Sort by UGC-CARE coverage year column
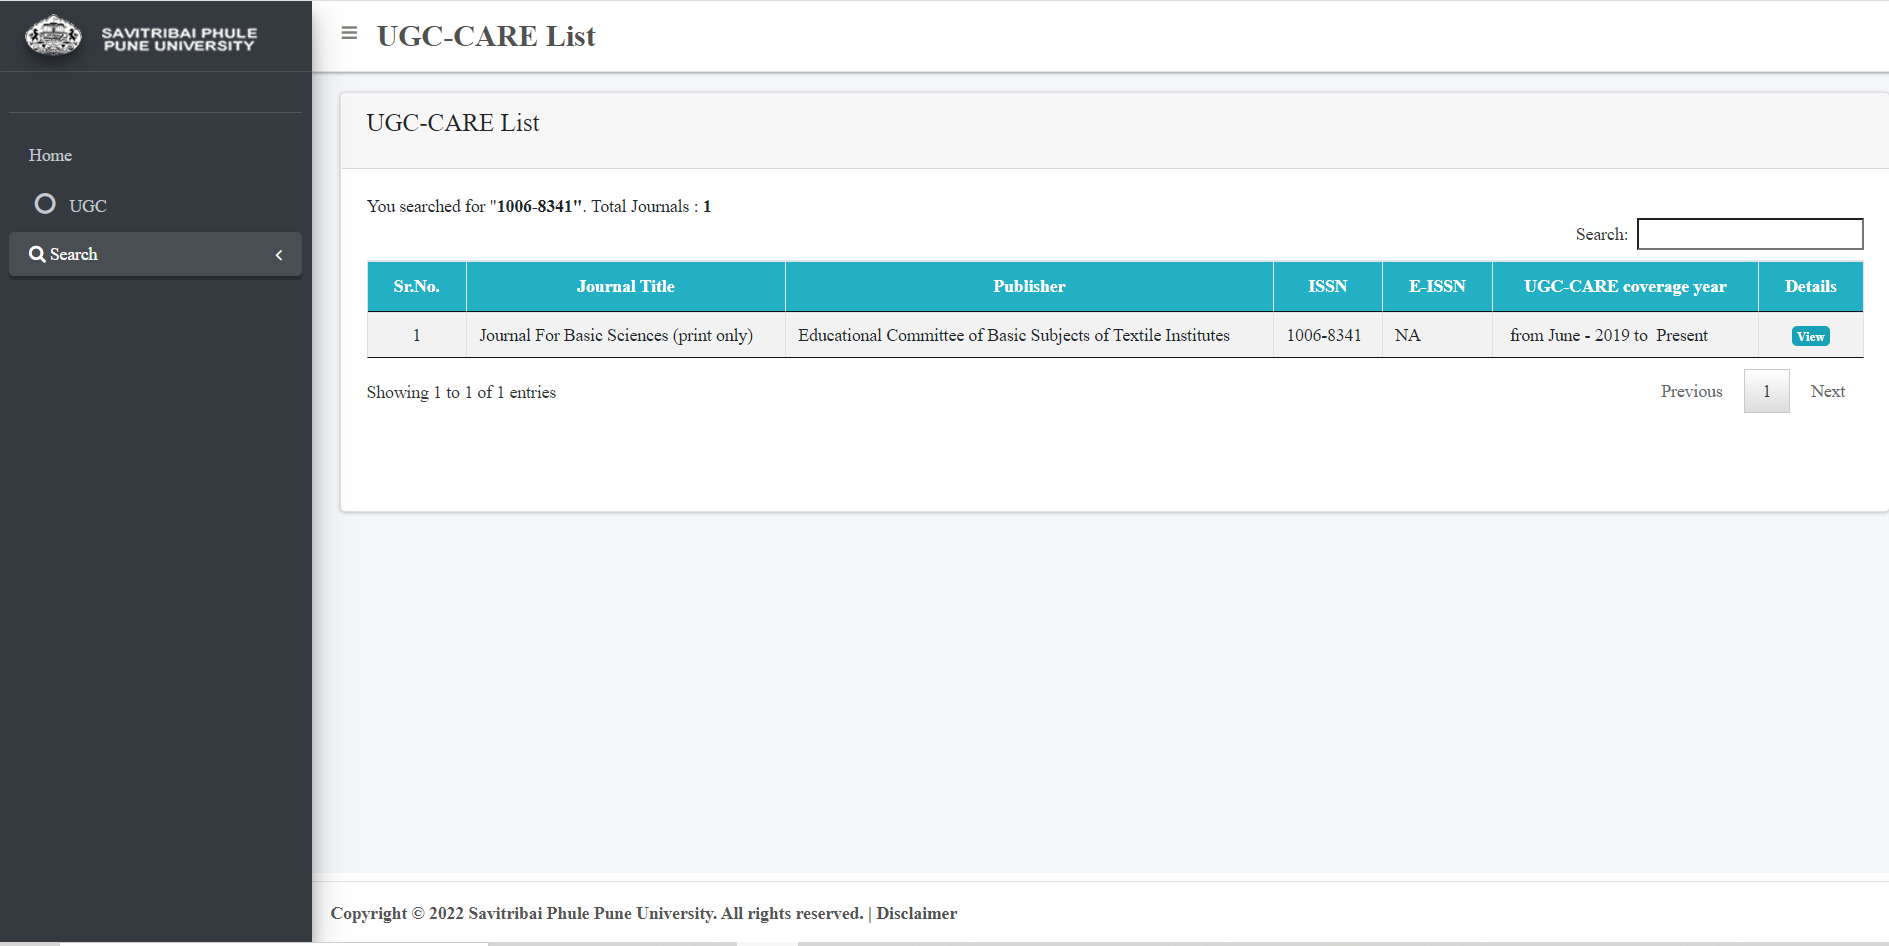Screen dimensions: 1889x946 [x=1624, y=287]
